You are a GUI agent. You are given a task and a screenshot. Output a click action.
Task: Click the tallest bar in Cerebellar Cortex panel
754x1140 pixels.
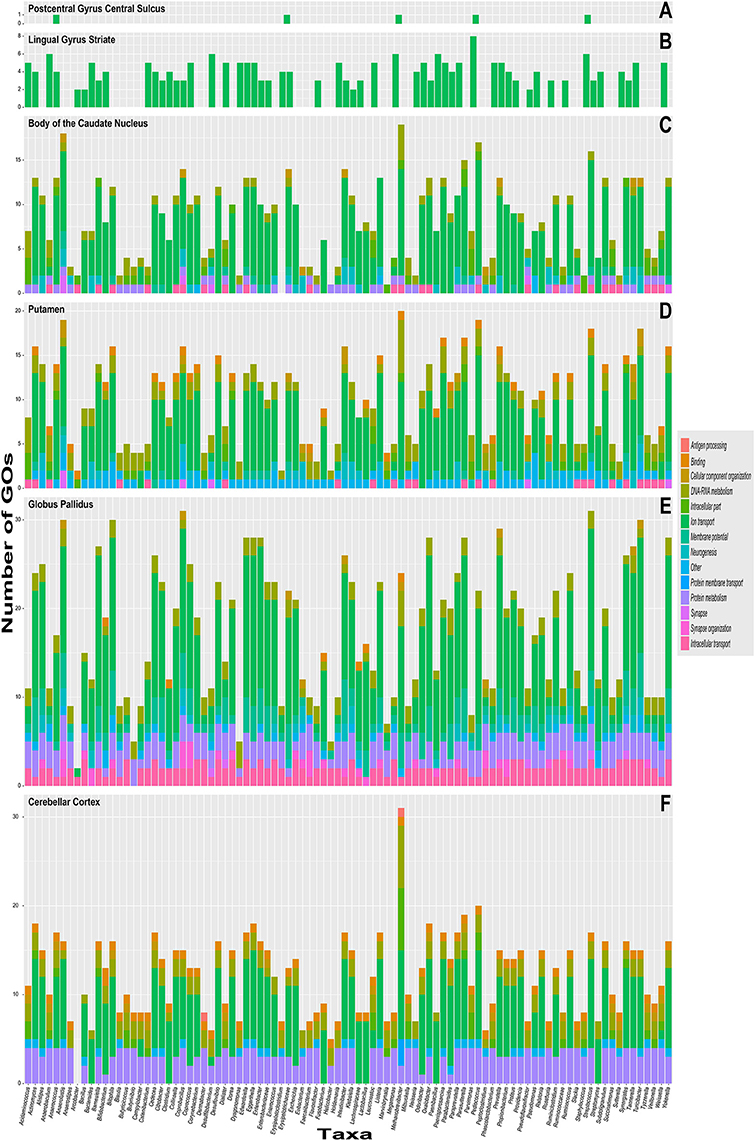(401, 945)
